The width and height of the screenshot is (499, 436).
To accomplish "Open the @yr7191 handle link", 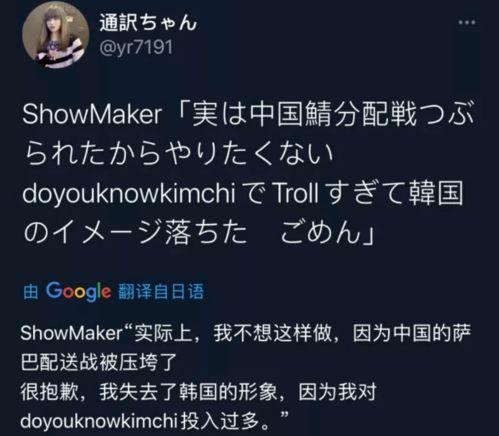I will (x=136, y=47).
